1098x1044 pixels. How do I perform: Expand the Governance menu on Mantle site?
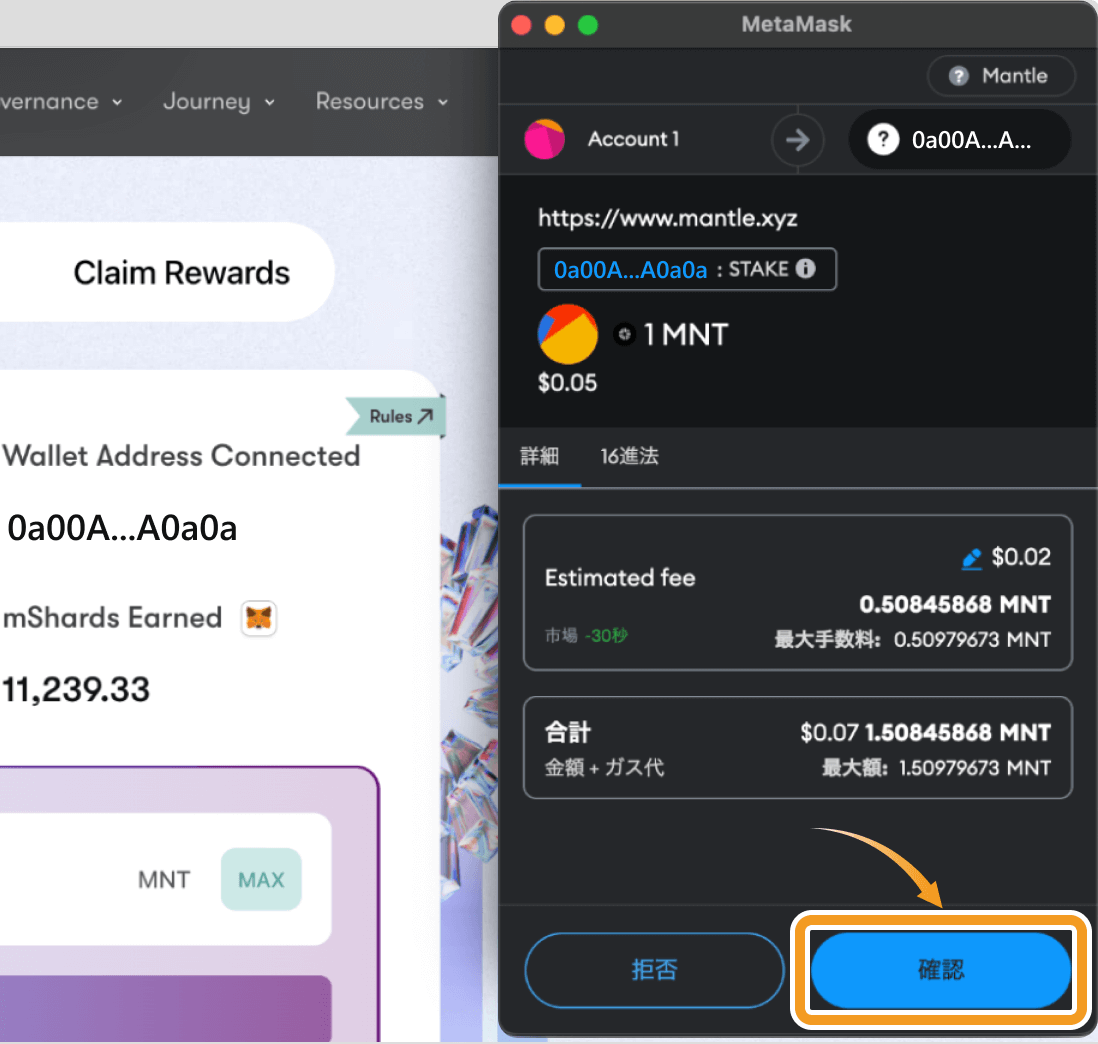[62, 102]
